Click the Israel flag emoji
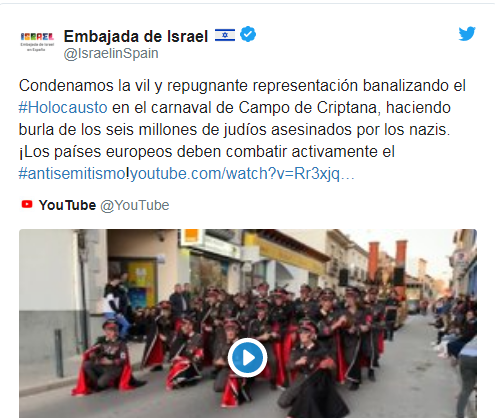Image resolution: width=495 pixels, height=418 pixels. tap(225, 35)
